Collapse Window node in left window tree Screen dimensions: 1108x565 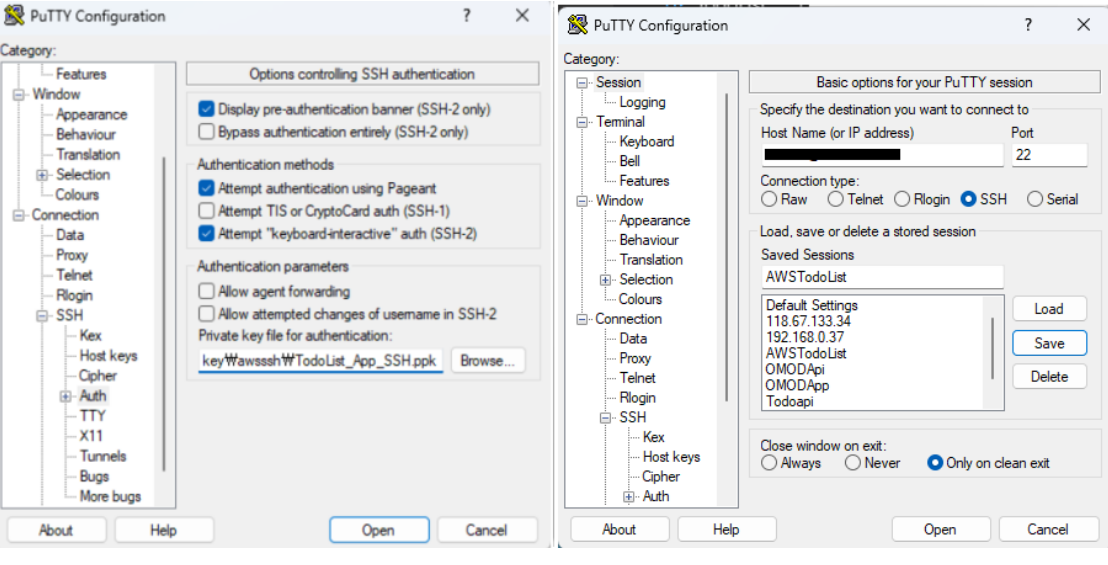tap(19, 94)
